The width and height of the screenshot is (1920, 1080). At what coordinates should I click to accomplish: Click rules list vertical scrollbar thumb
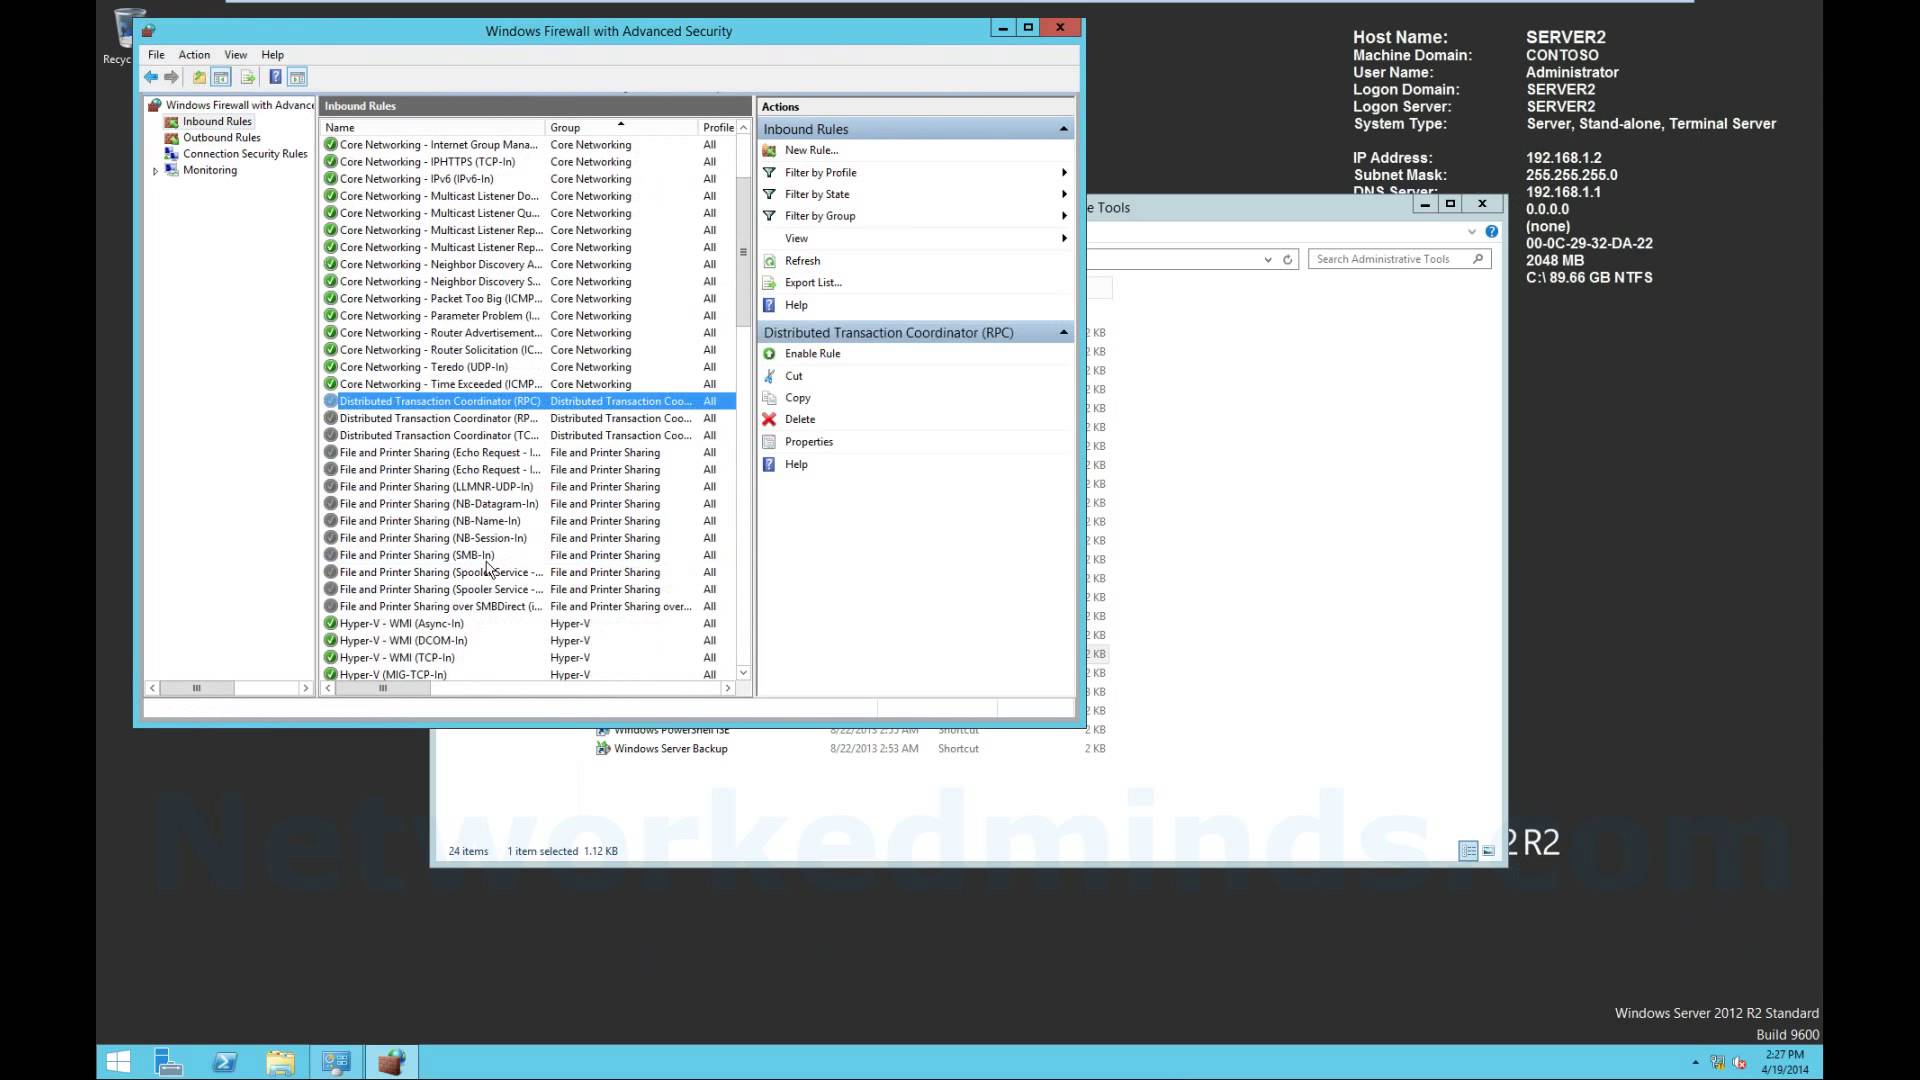tap(743, 252)
